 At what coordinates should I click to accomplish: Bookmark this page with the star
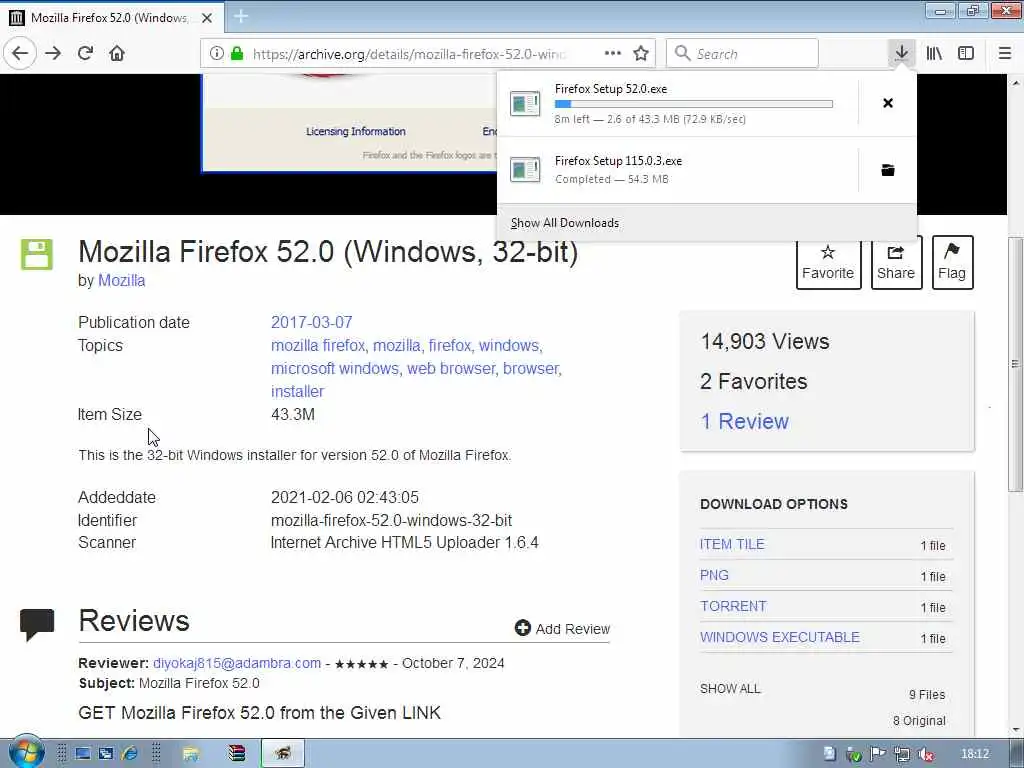(641, 53)
